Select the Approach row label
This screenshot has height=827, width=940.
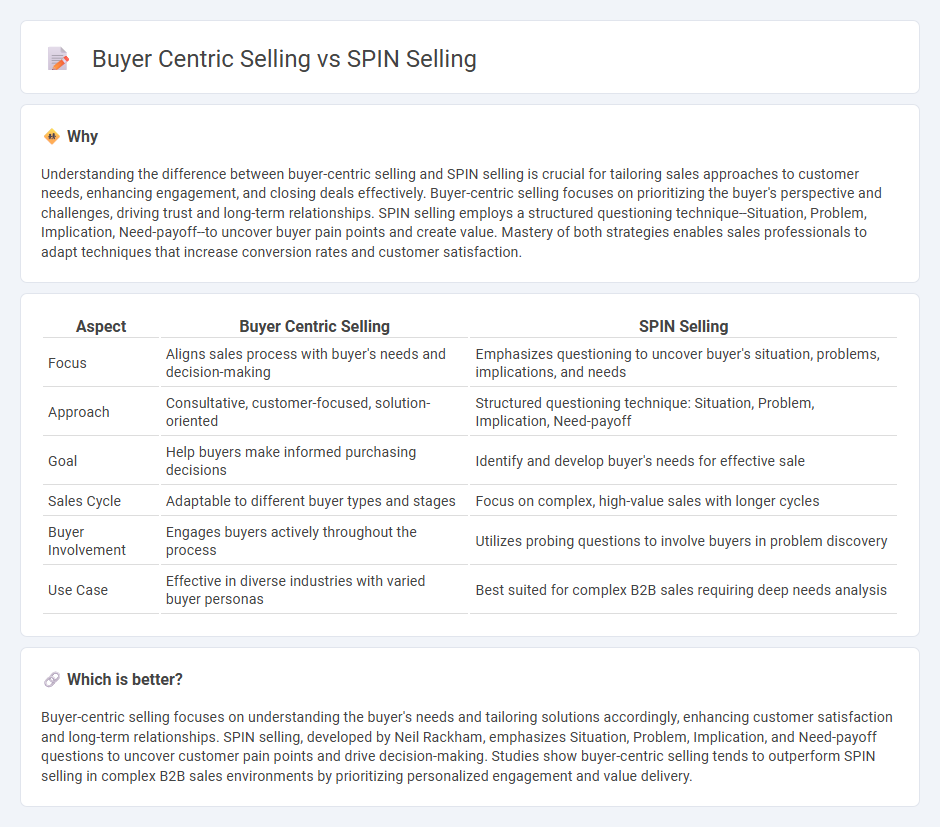coord(79,412)
